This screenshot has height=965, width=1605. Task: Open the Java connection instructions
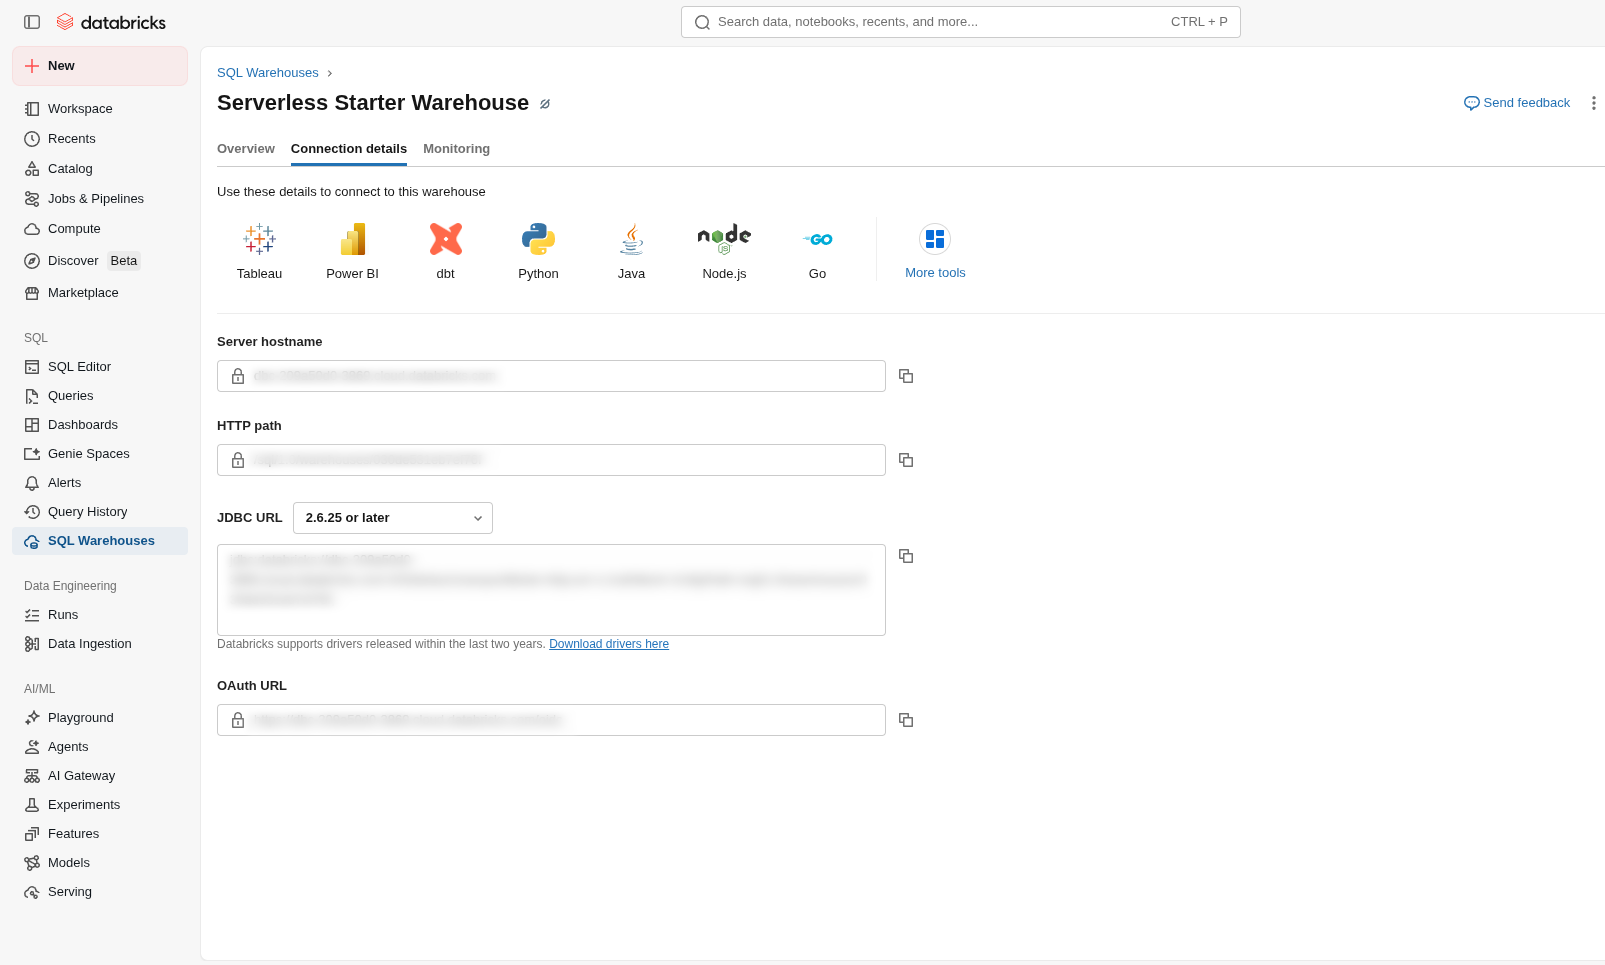click(631, 252)
